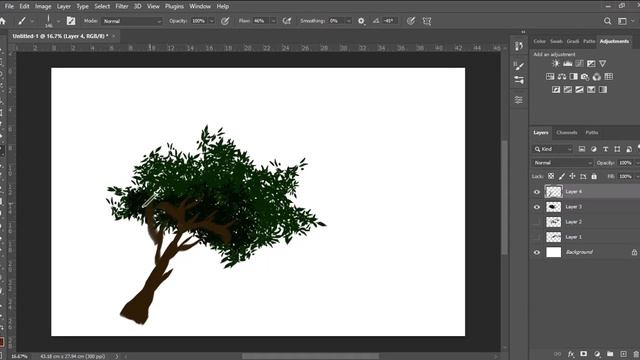Toggle the Brush Settings panel icon
Image resolution: width=640 pixels, height=360 pixels.
pyautogui.click(x=71, y=21)
